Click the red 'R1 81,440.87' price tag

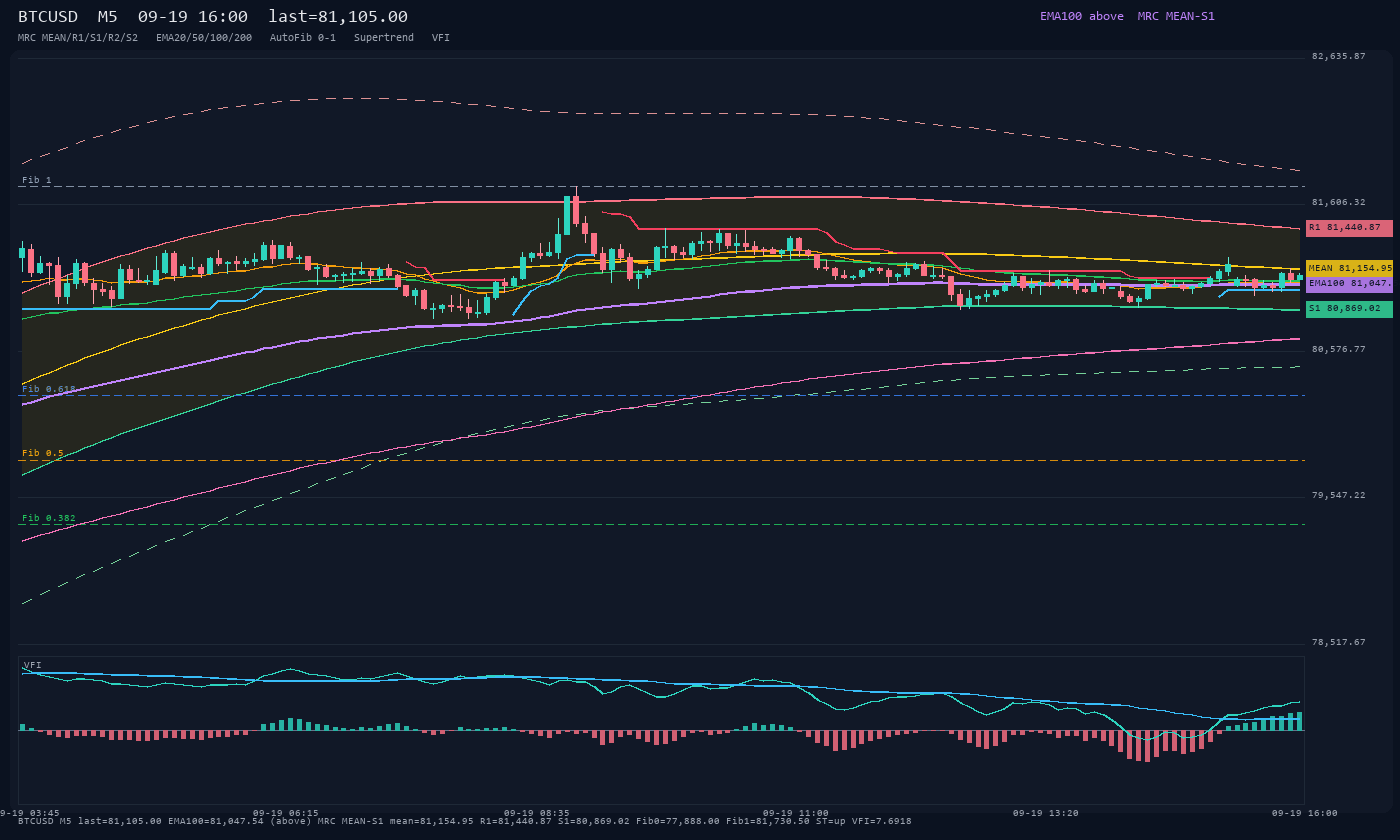pyautogui.click(x=1349, y=228)
